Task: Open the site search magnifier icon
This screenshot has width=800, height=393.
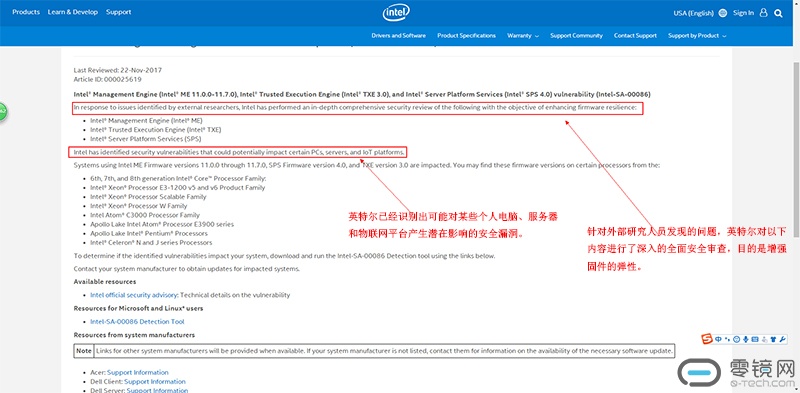Action: (x=778, y=13)
